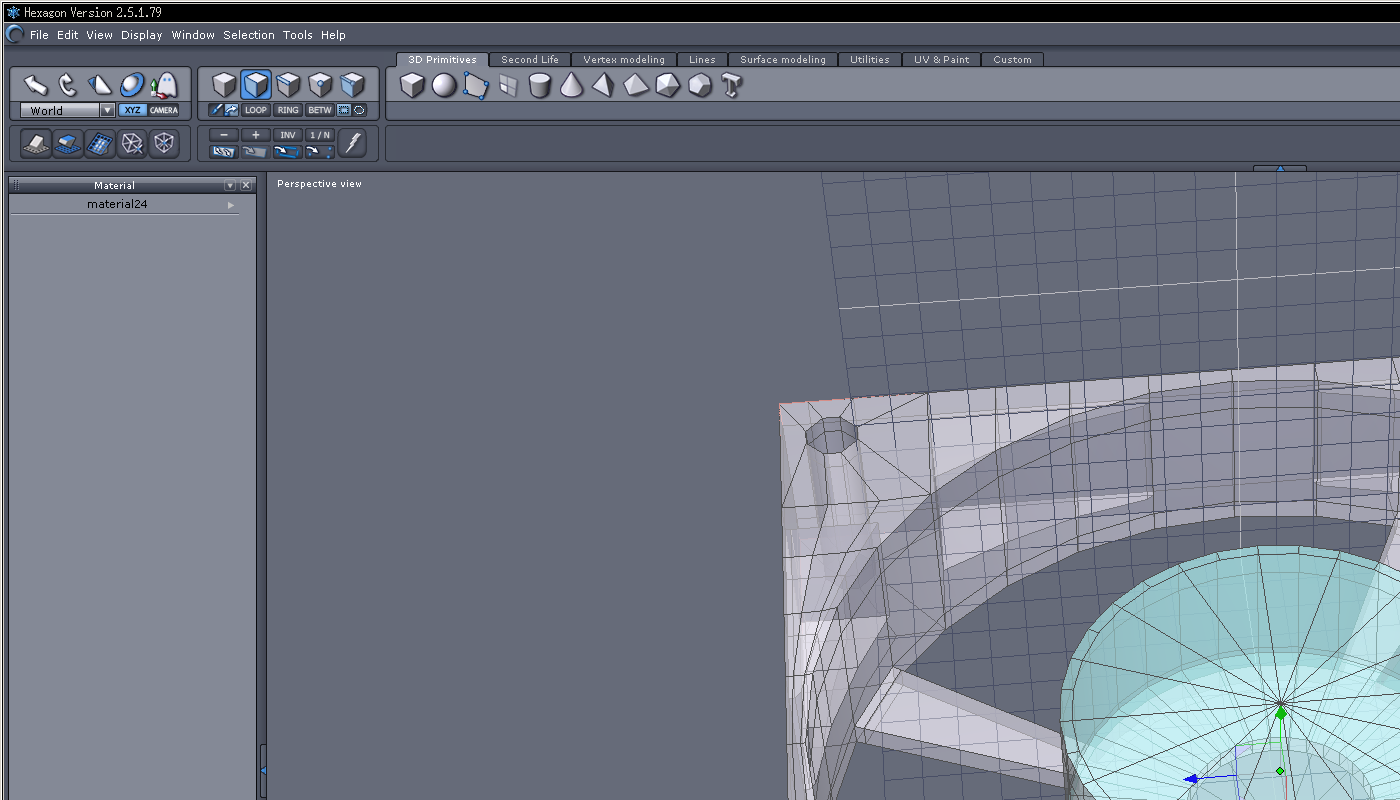Toggle XYZ manipulator mode
The height and width of the screenshot is (800, 1400).
point(132,110)
